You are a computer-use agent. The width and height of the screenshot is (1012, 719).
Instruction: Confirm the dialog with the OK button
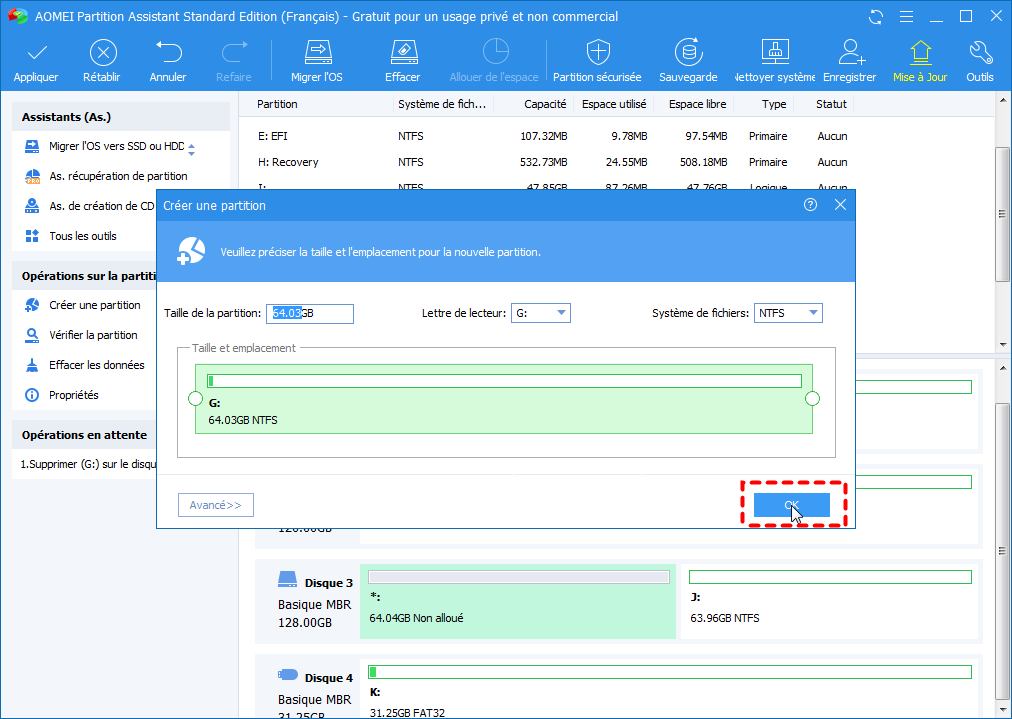point(792,505)
